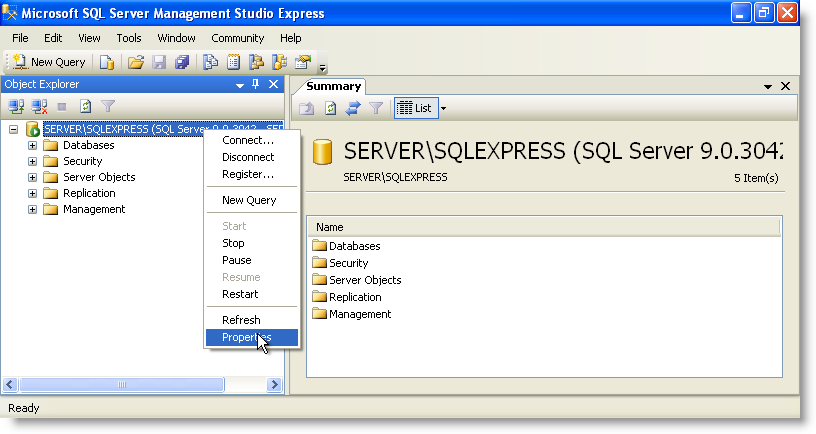Image resolution: width=816 pixels, height=434 pixels.
Task: Open the View menu
Action: click(89, 39)
